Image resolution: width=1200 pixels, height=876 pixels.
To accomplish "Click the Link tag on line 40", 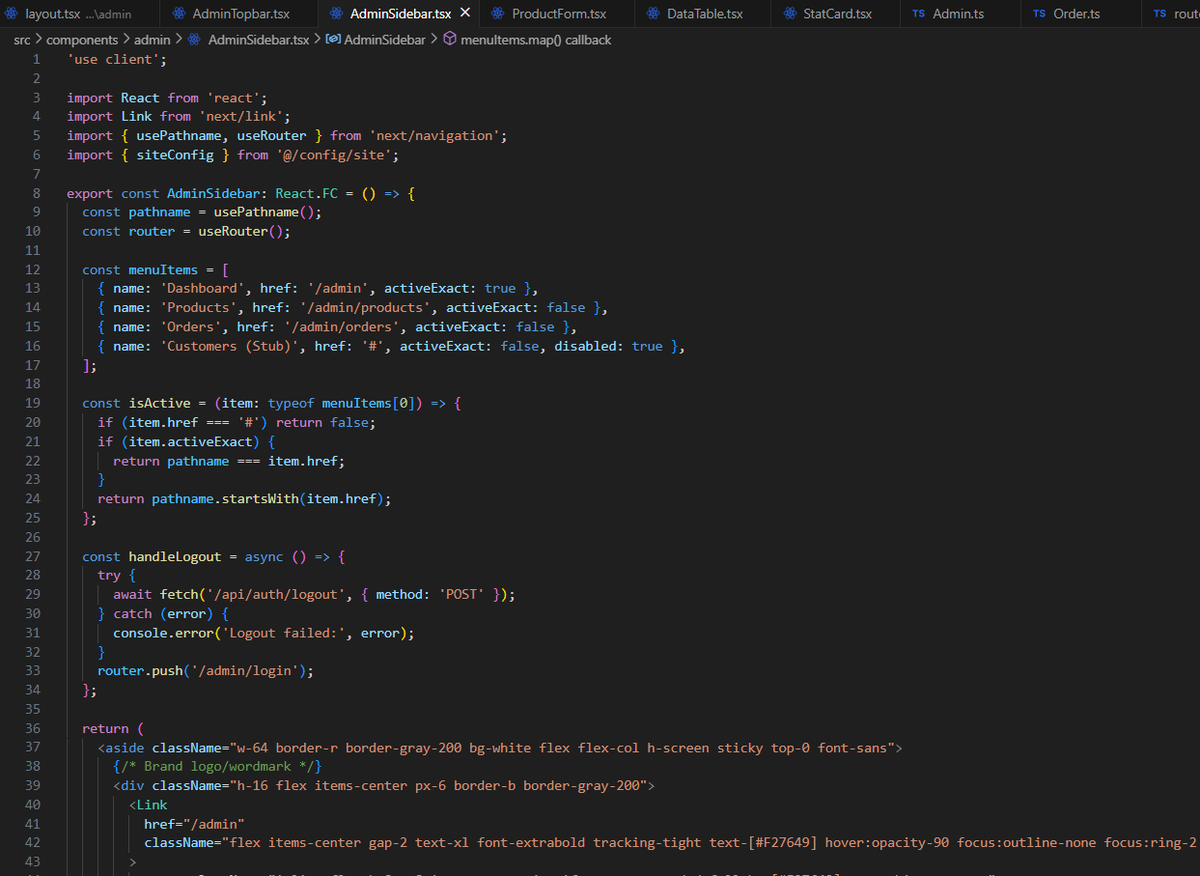I will pyautogui.click(x=152, y=805).
